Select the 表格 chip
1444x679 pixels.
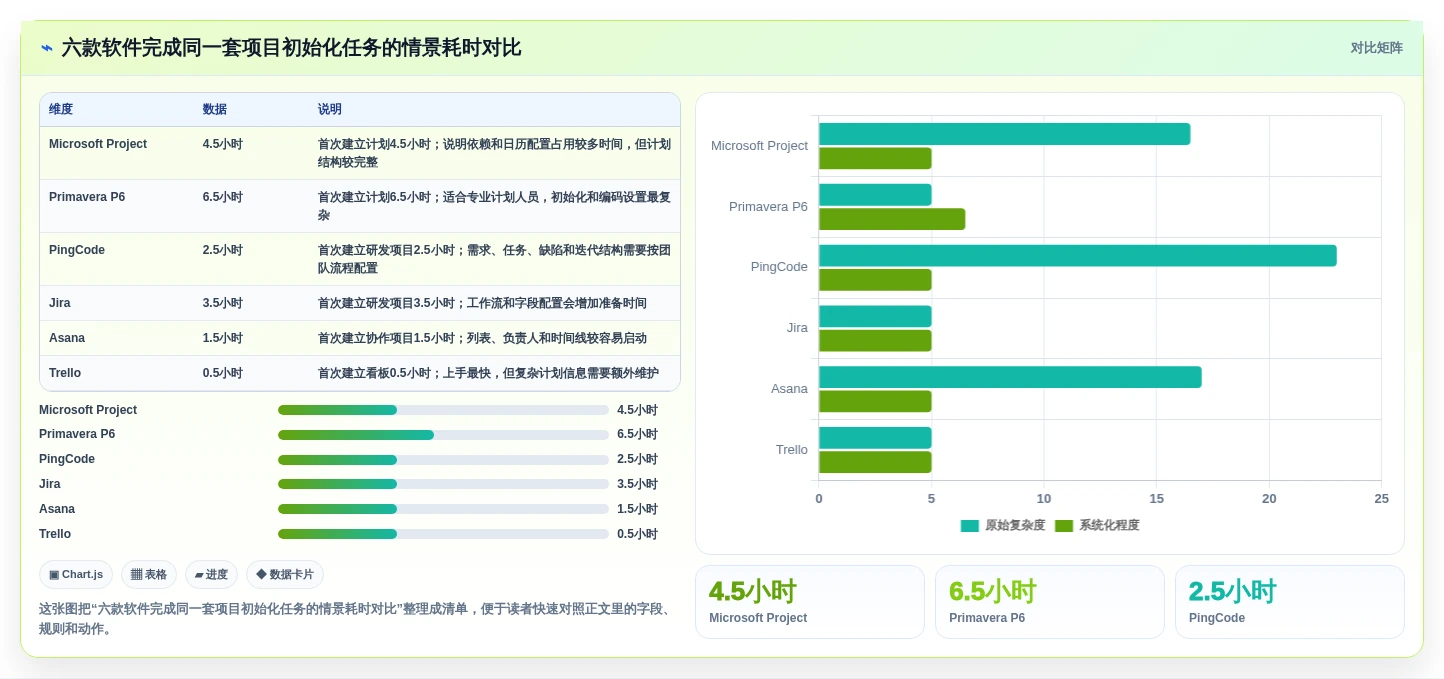pyautogui.click(x=149, y=575)
